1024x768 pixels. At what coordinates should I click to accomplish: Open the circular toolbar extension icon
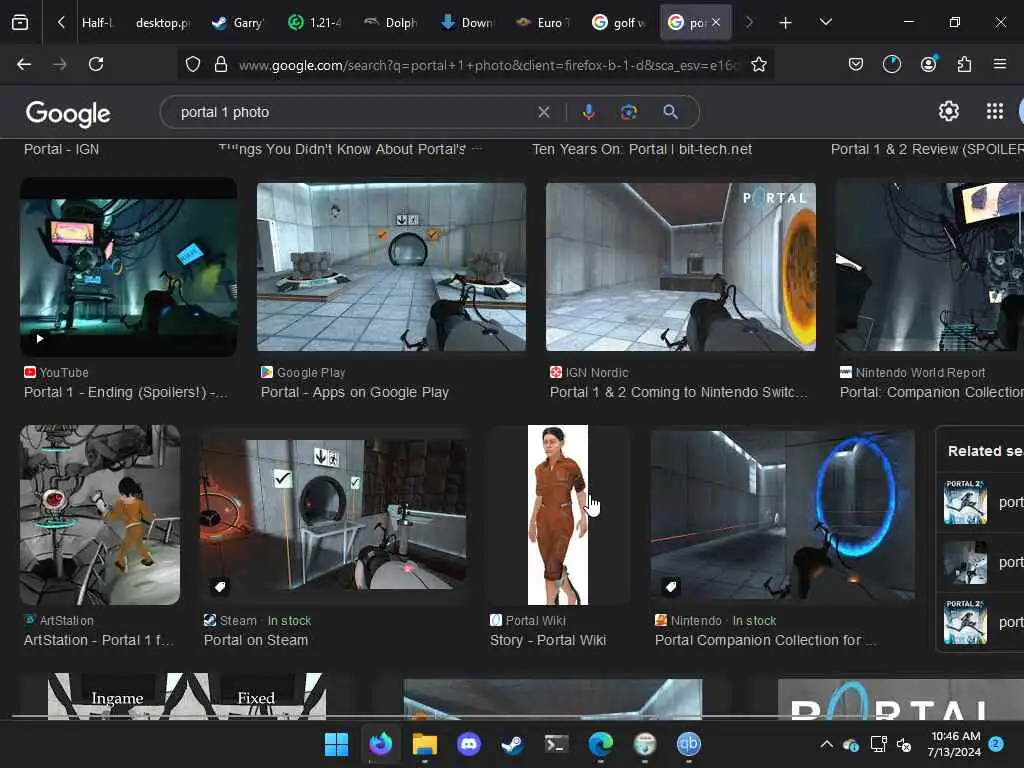[x=892, y=64]
